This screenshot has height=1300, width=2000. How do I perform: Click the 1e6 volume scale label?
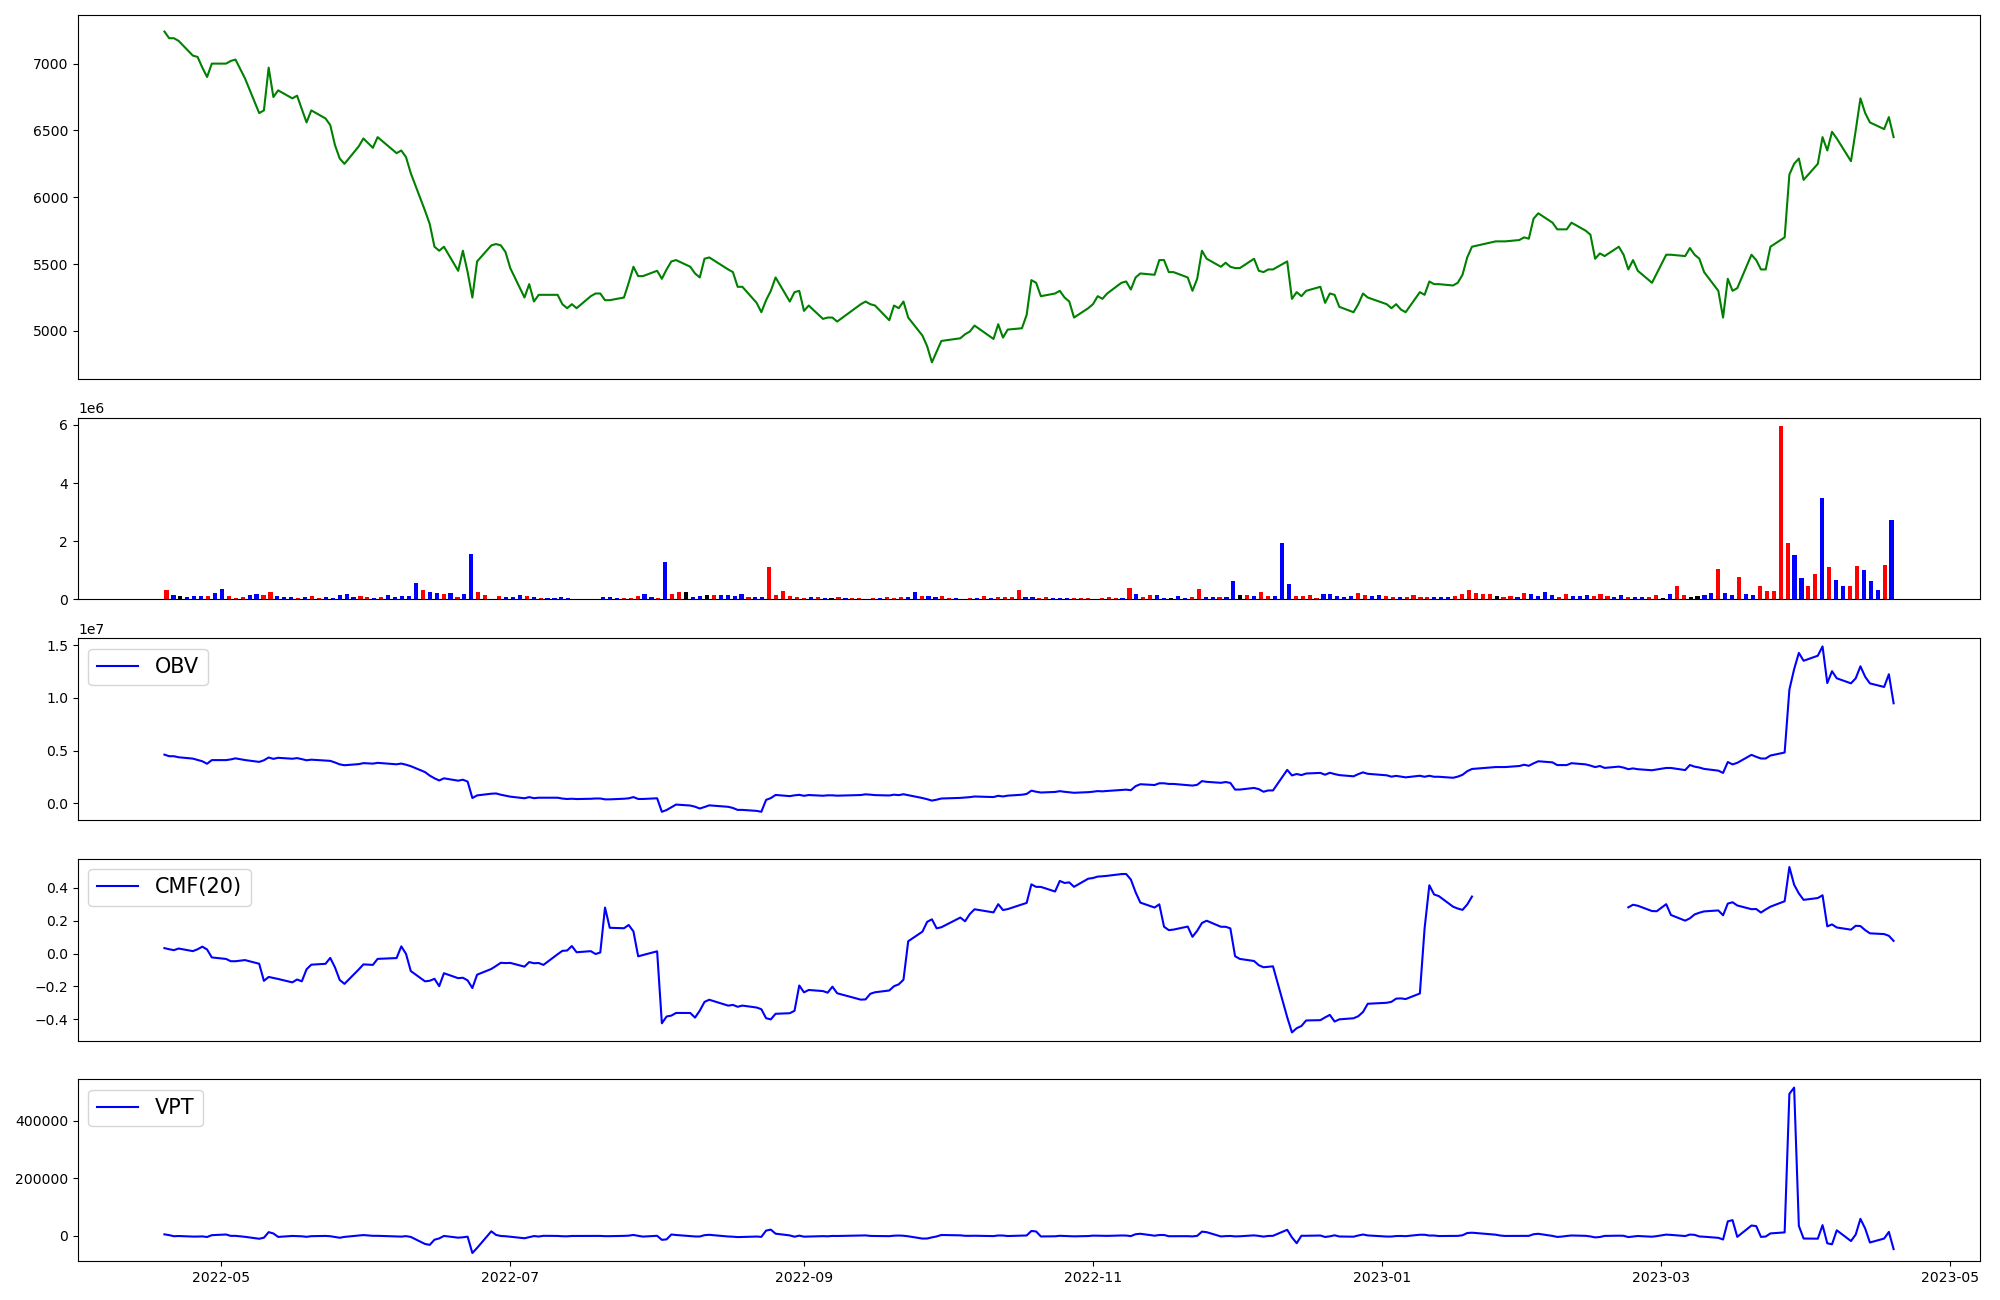click(x=91, y=409)
